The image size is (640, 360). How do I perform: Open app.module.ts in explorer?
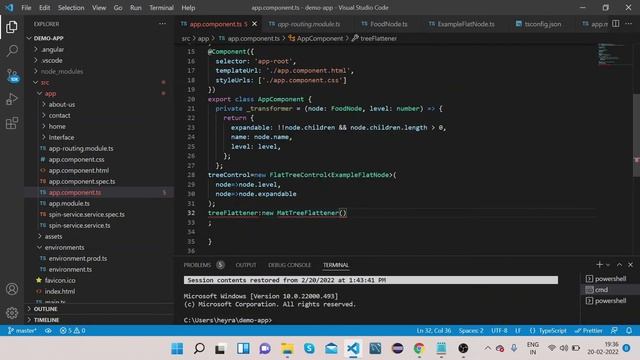point(69,203)
